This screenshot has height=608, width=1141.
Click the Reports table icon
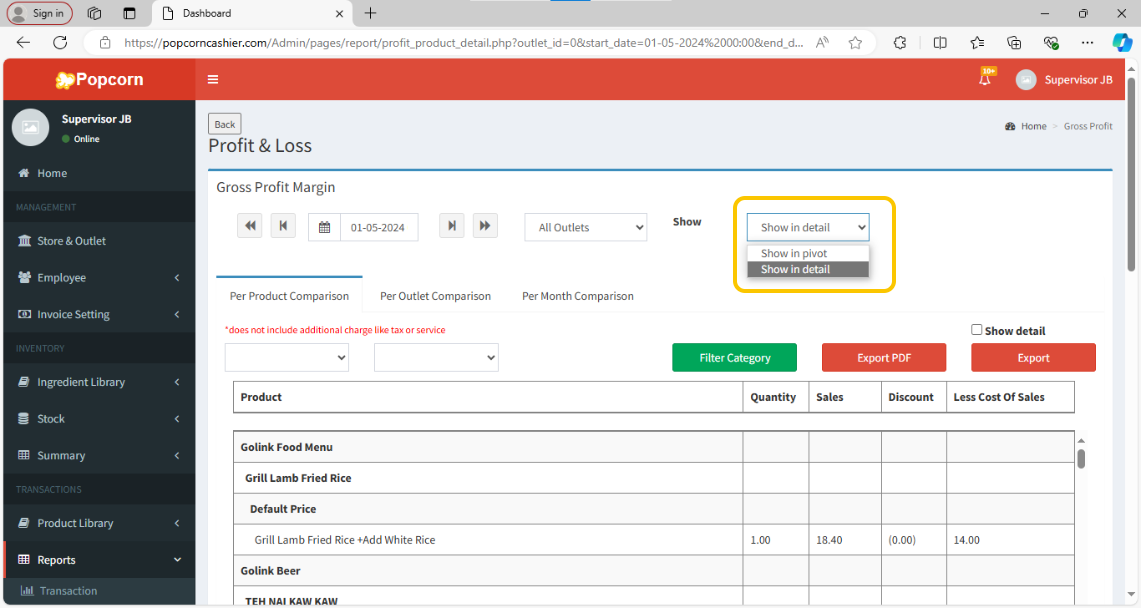tap(23, 559)
